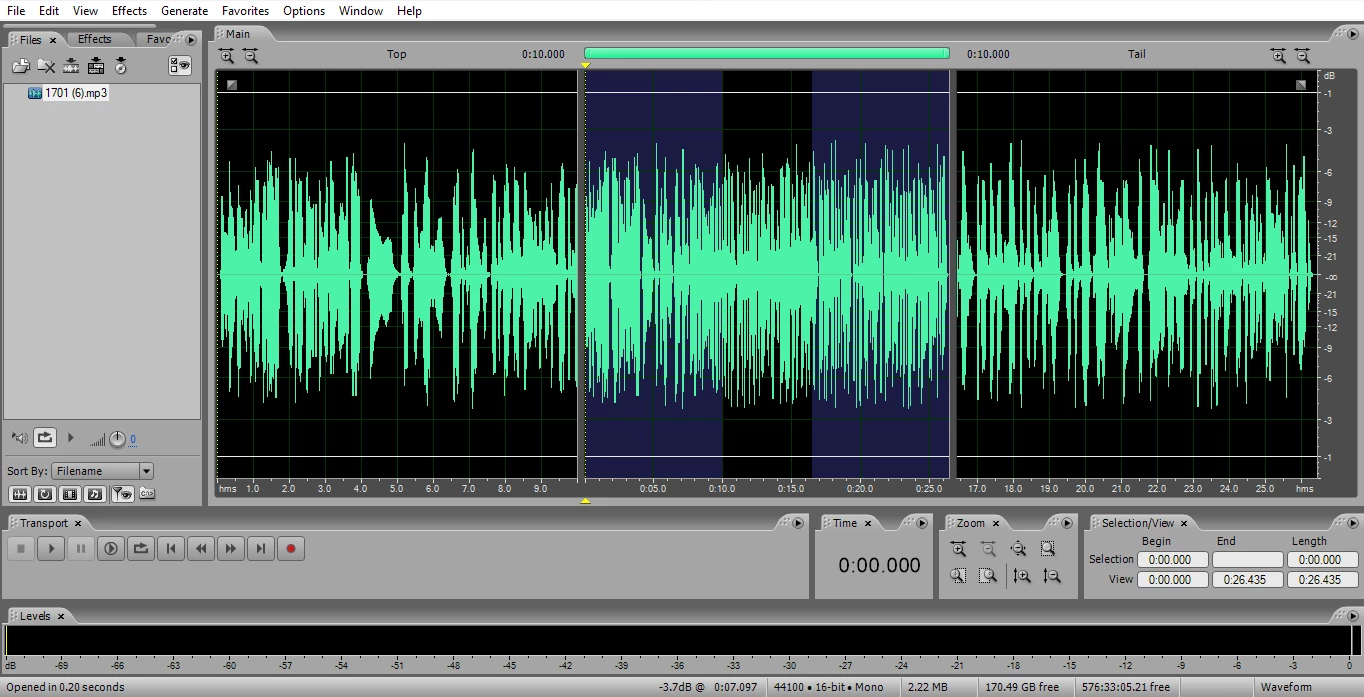Open the Levels panel options menu arrow

pos(1351,616)
